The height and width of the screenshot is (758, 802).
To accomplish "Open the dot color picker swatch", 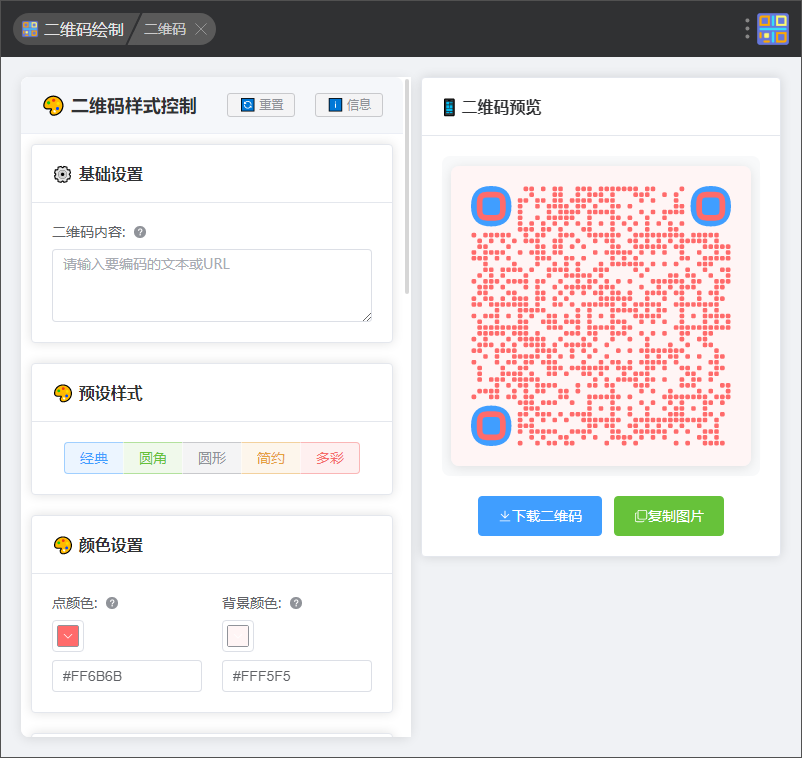I will click(68, 636).
